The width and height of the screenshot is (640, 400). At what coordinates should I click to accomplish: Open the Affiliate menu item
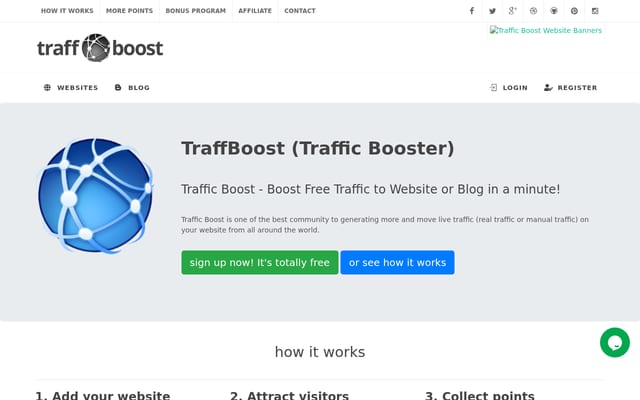255,11
